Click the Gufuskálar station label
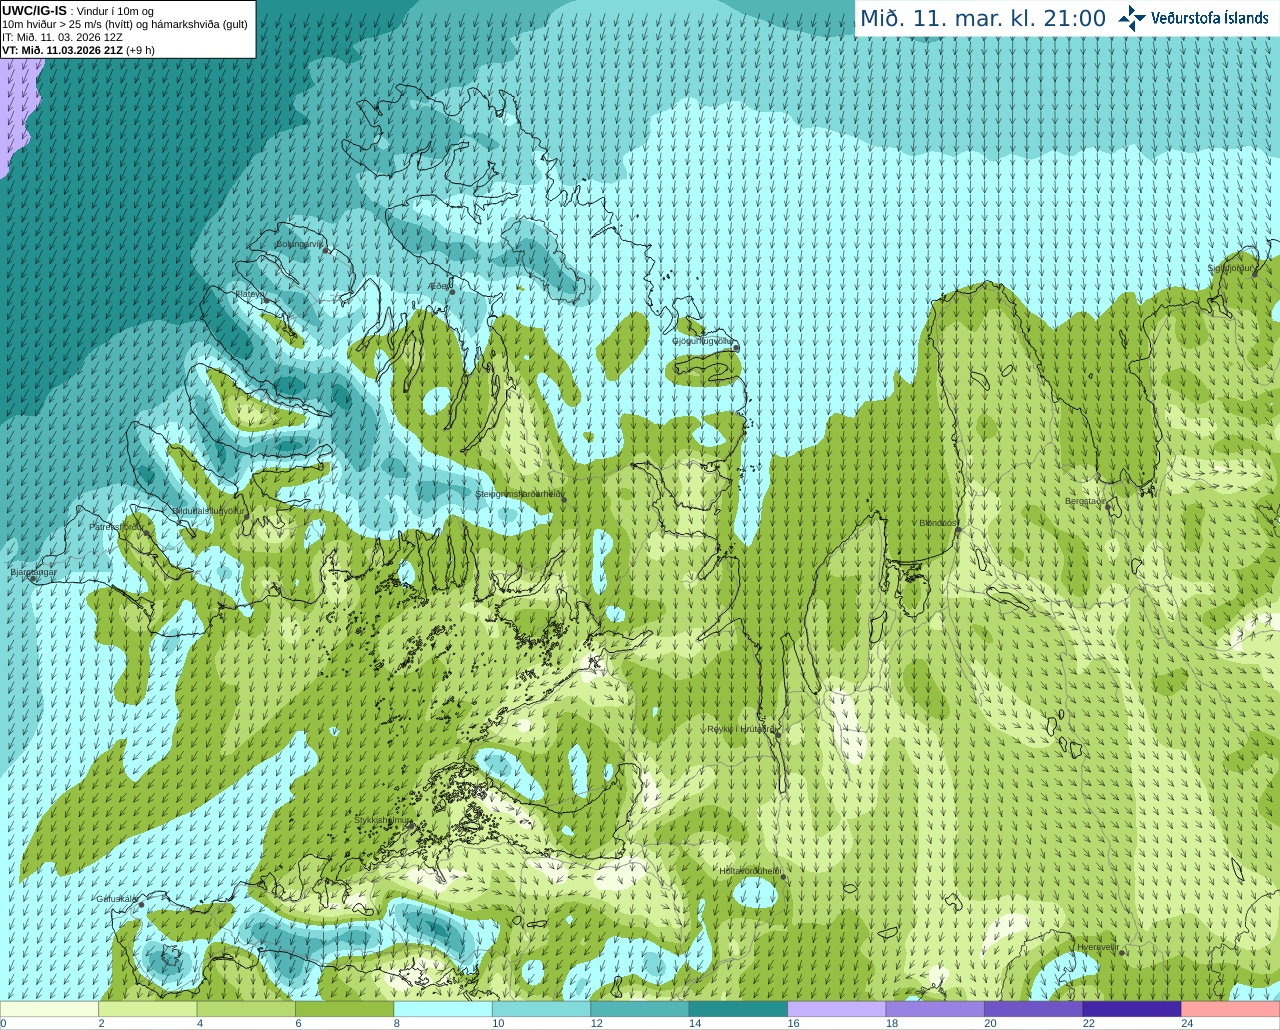 (116, 898)
